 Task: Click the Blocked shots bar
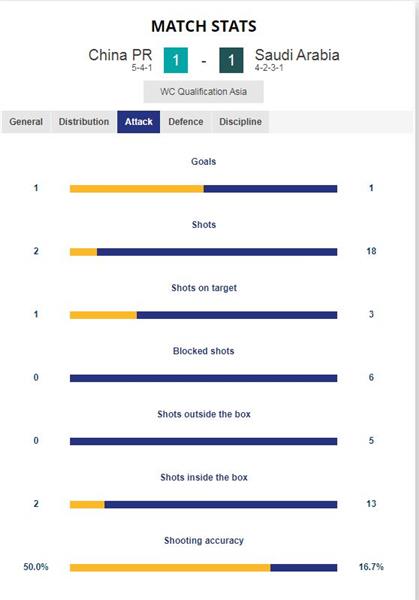(x=204, y=378)
